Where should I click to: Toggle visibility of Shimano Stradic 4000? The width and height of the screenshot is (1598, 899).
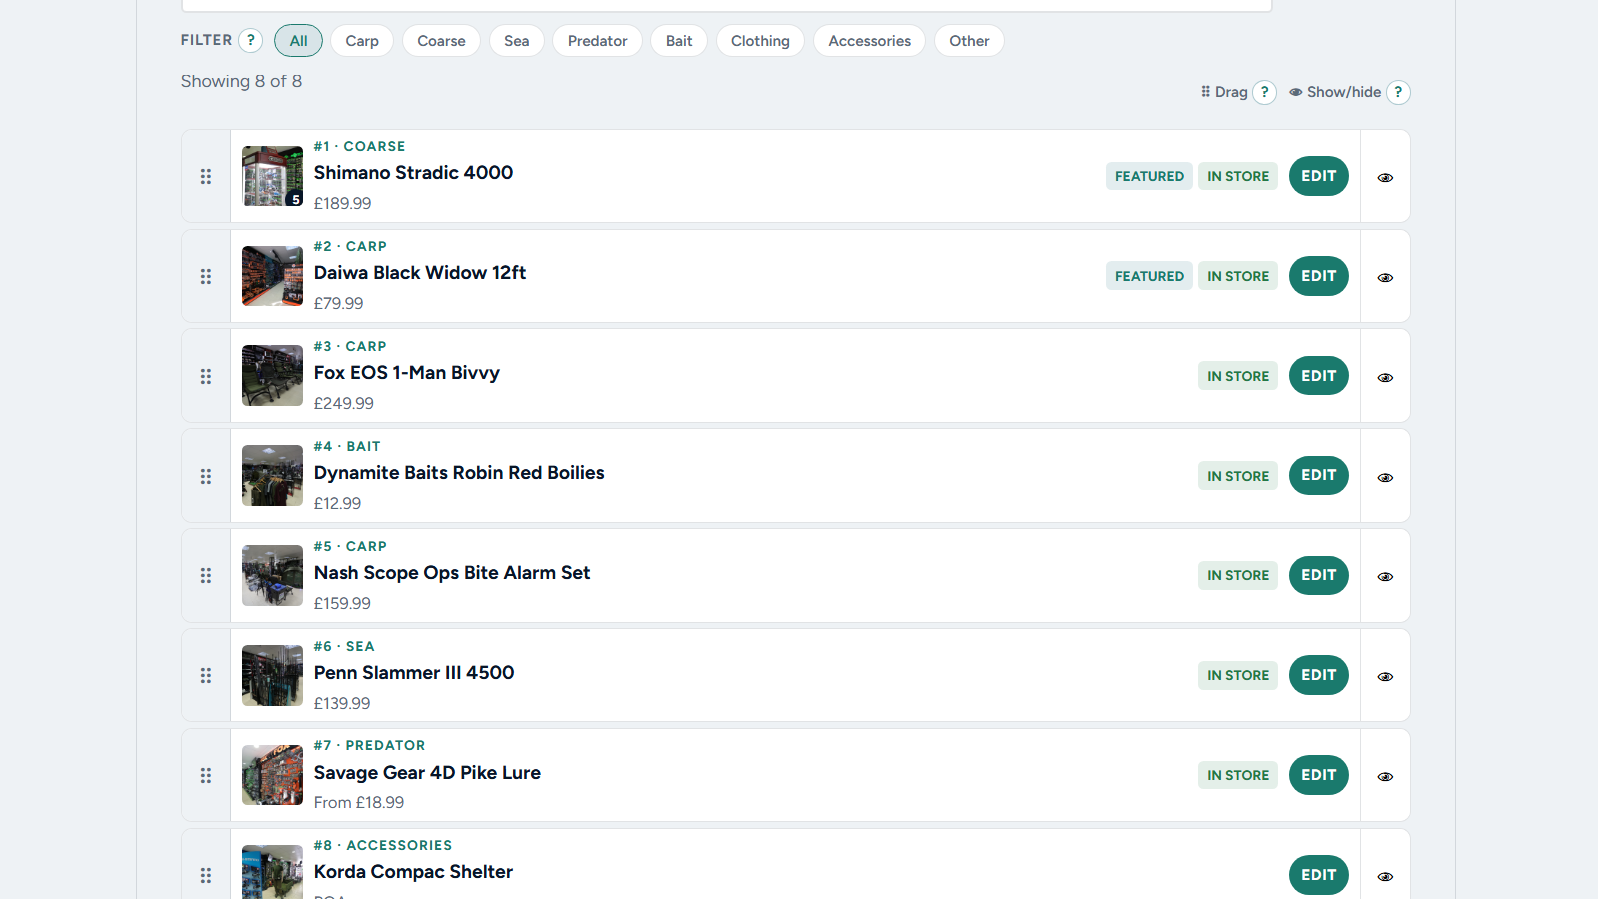[x=1385, y=177]
